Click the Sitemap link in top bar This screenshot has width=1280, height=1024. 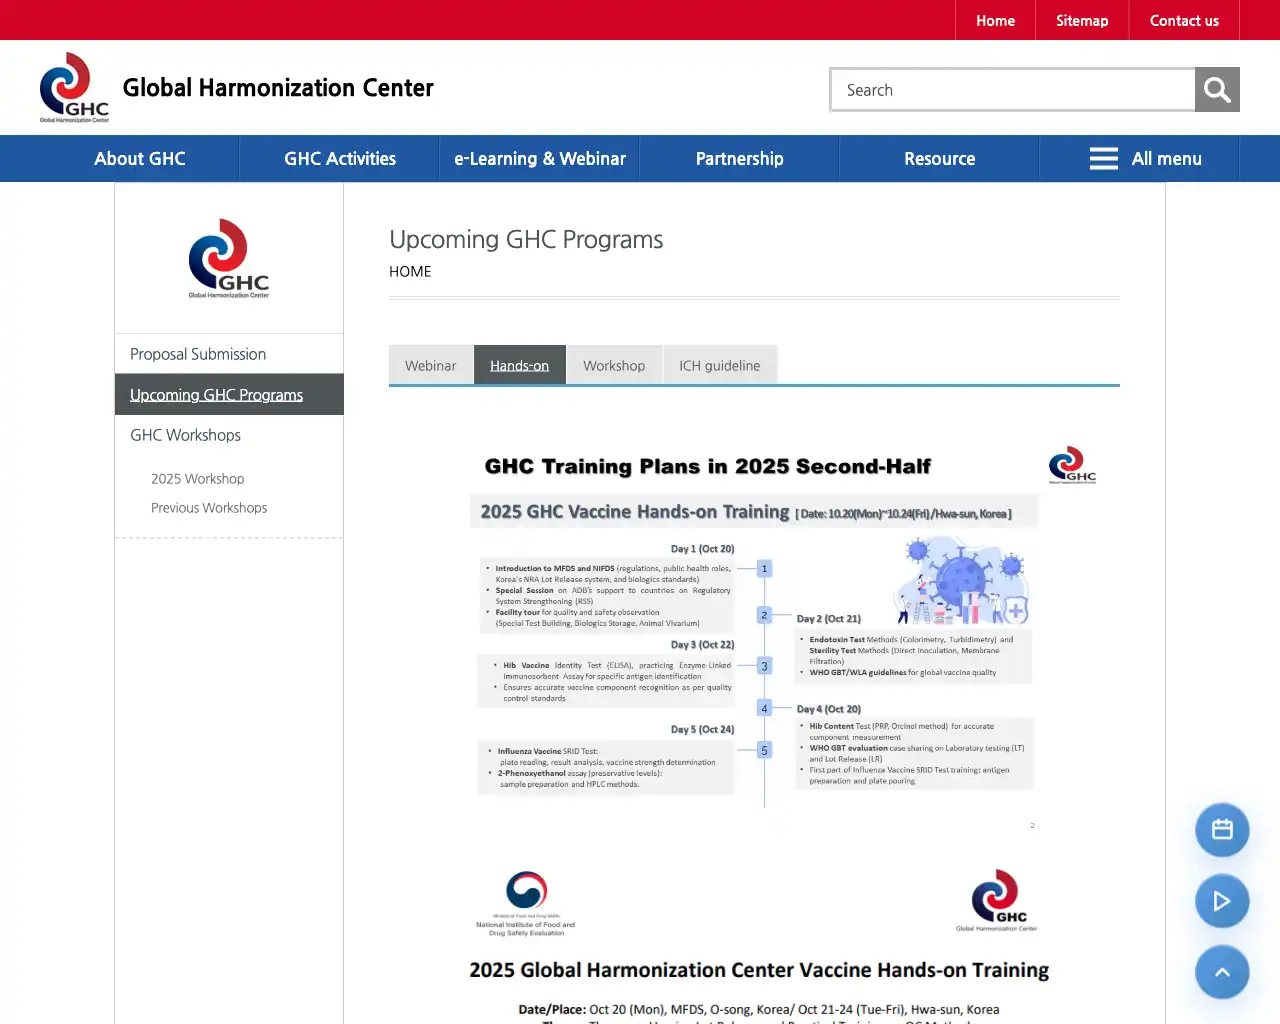(x=1082, y=21)
